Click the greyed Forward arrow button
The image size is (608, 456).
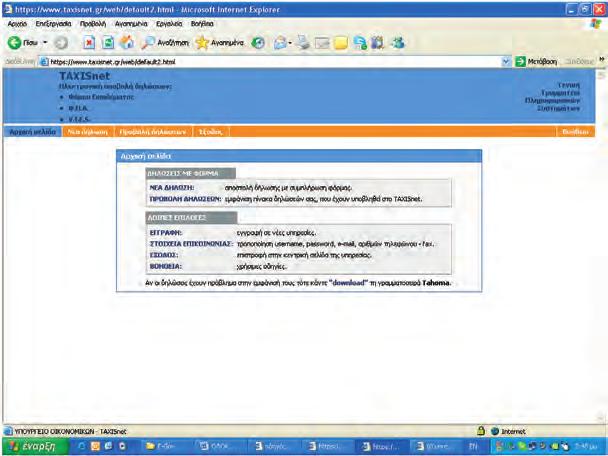click(x=61, y=43)
